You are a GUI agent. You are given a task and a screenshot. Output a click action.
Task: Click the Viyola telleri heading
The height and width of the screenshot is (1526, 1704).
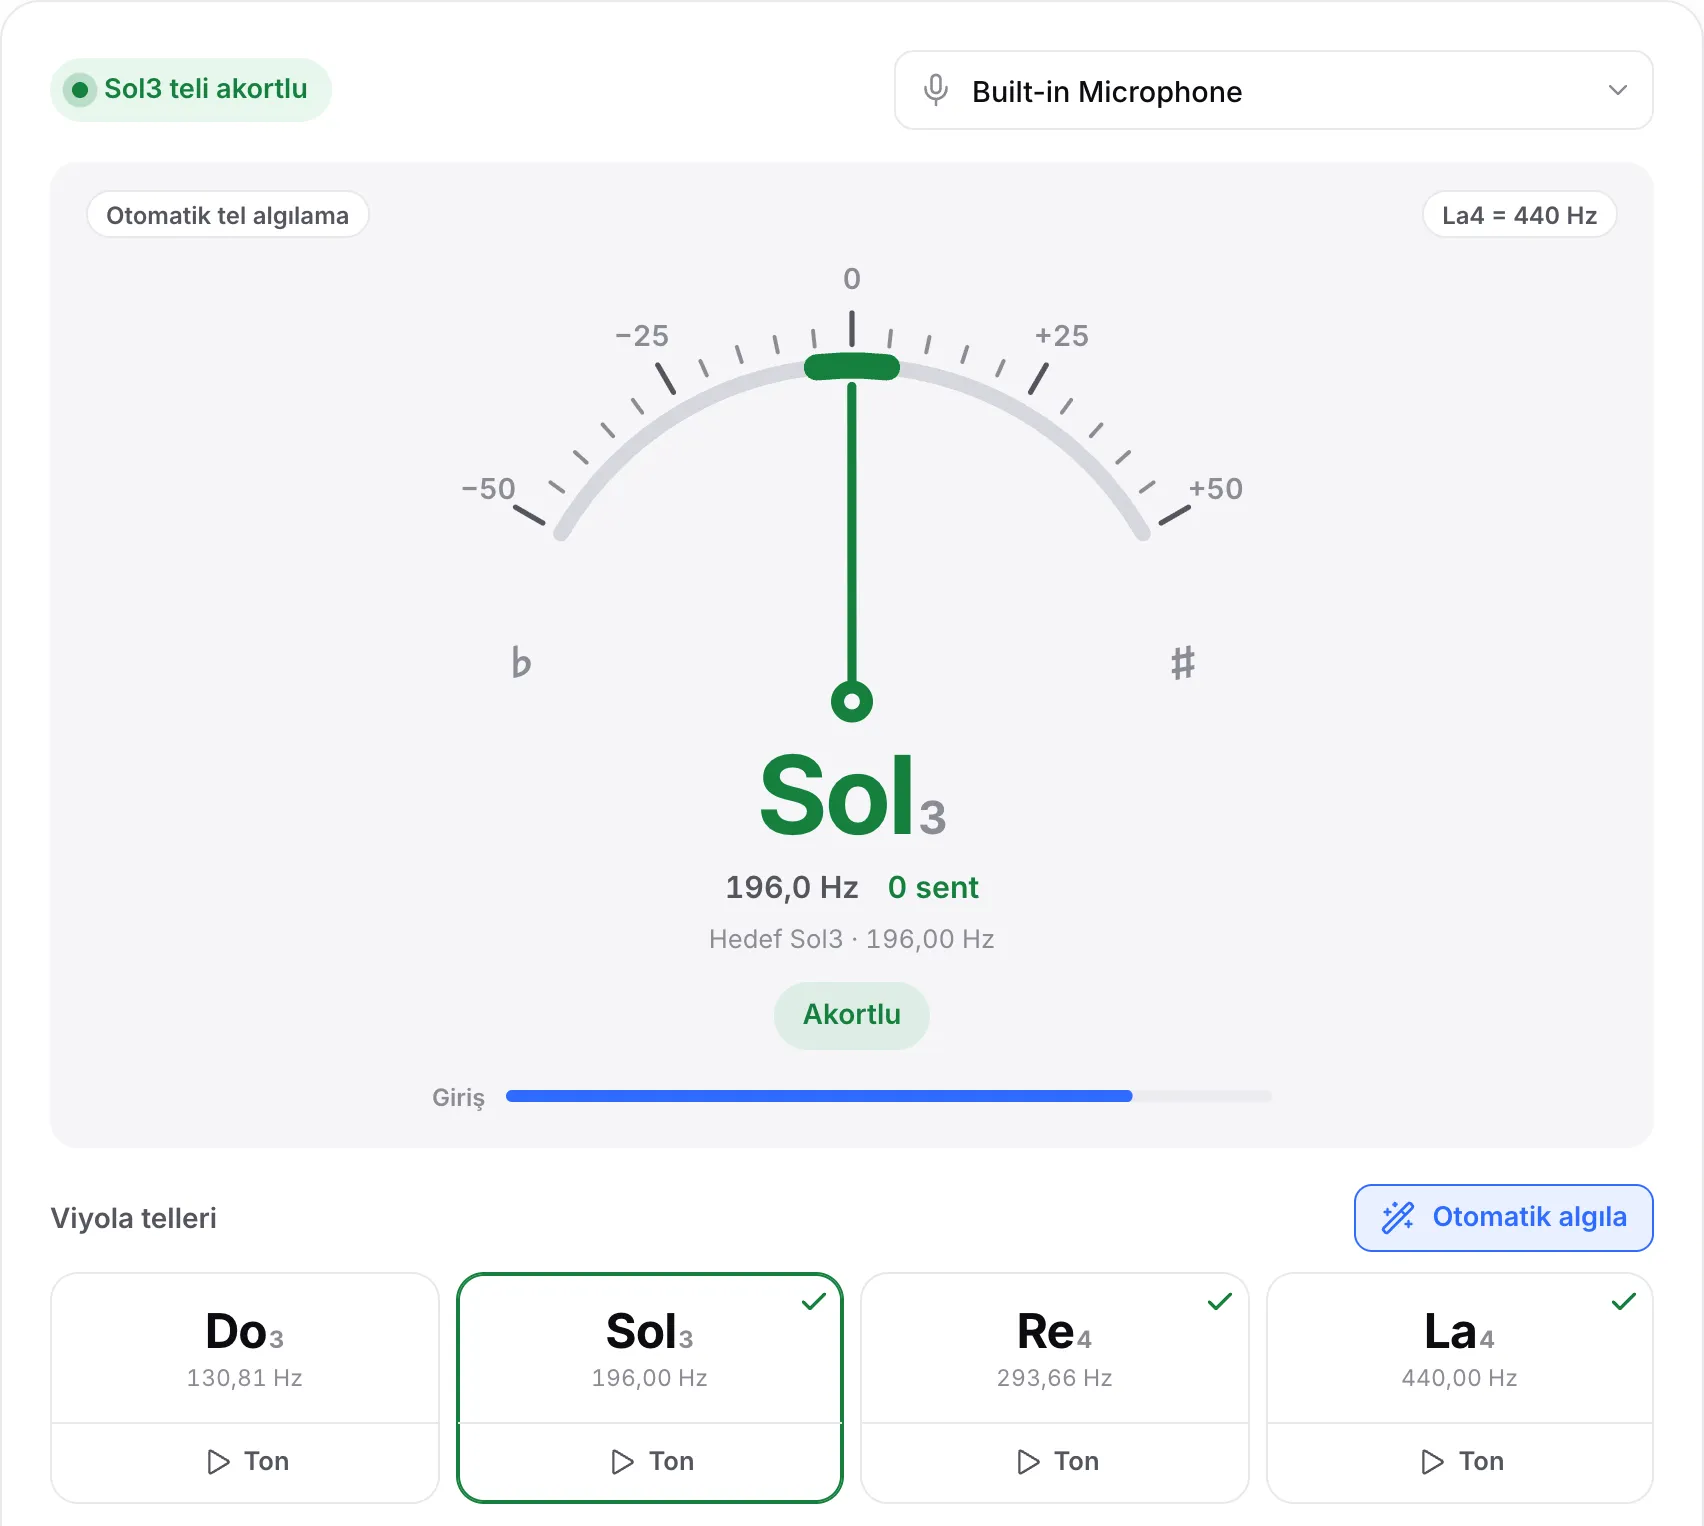[134, 1218]
